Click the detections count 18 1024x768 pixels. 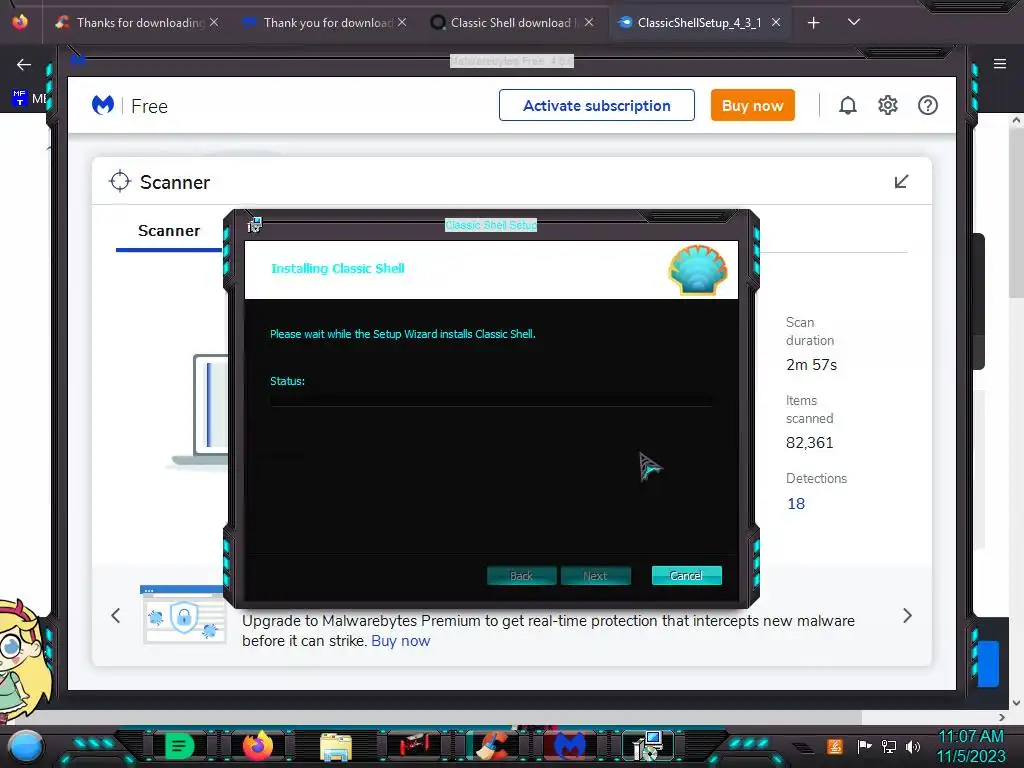click(x=795, y=504)
